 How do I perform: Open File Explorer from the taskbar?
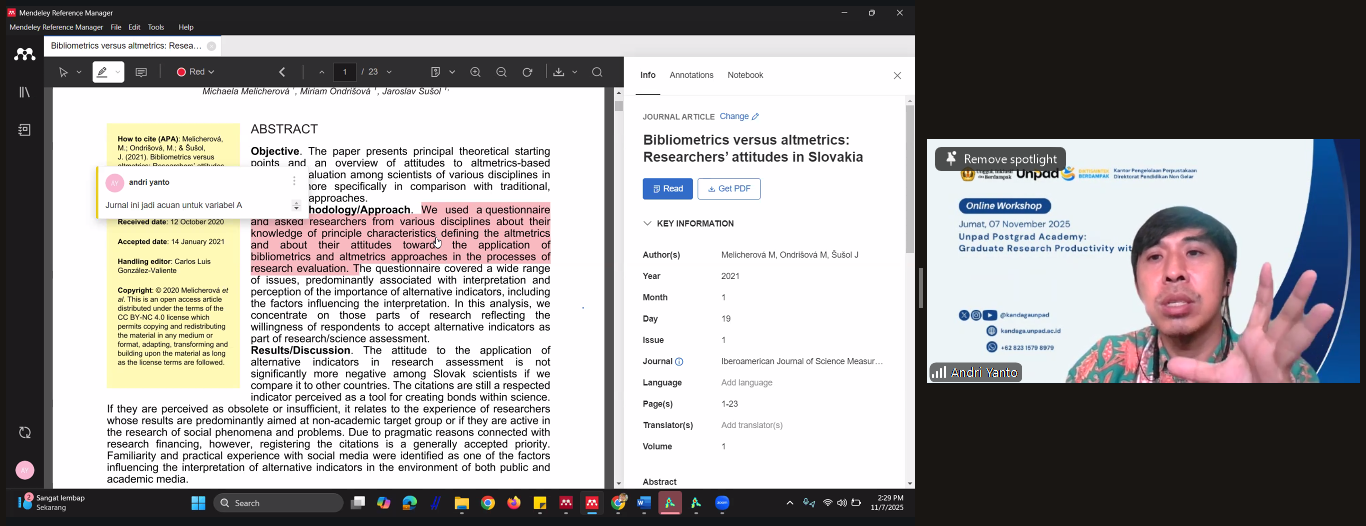tap(462, 503)
